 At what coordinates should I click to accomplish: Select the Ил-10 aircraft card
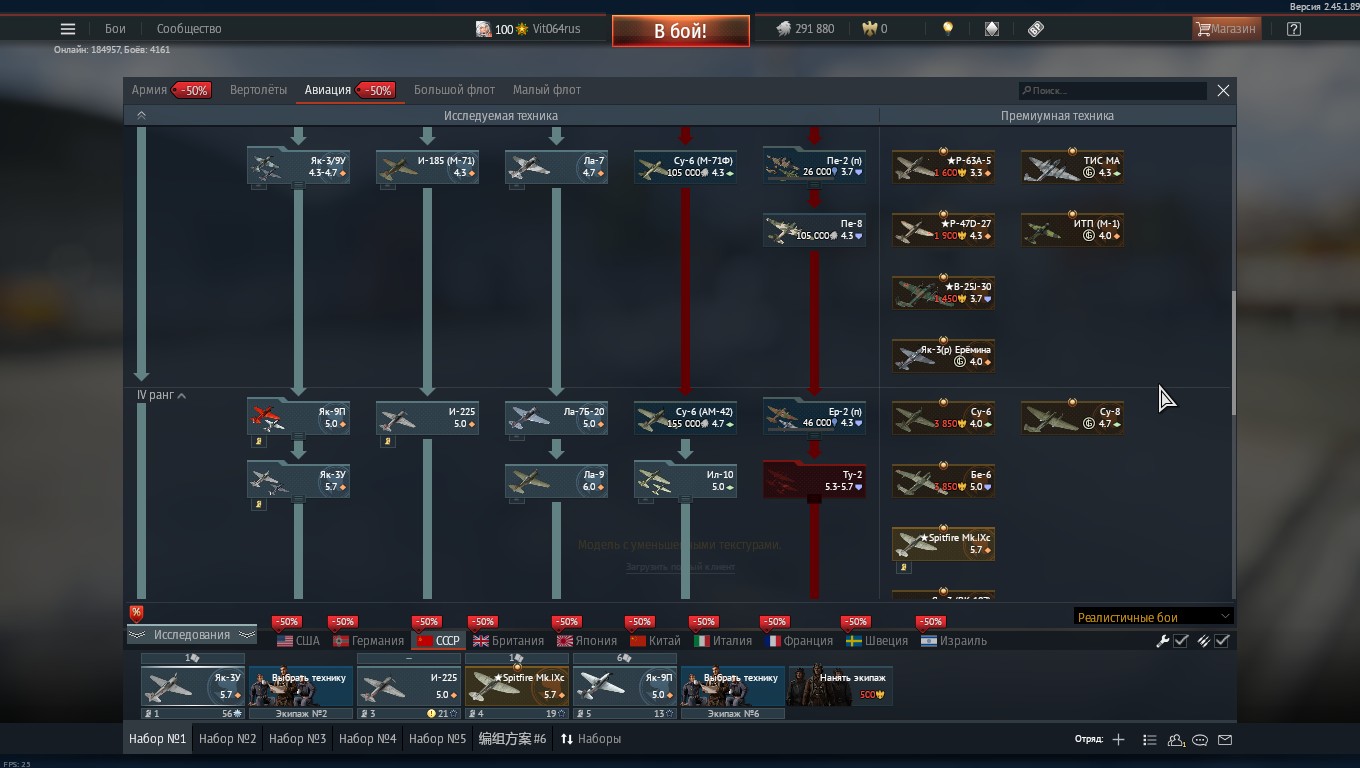pos(685,481)
